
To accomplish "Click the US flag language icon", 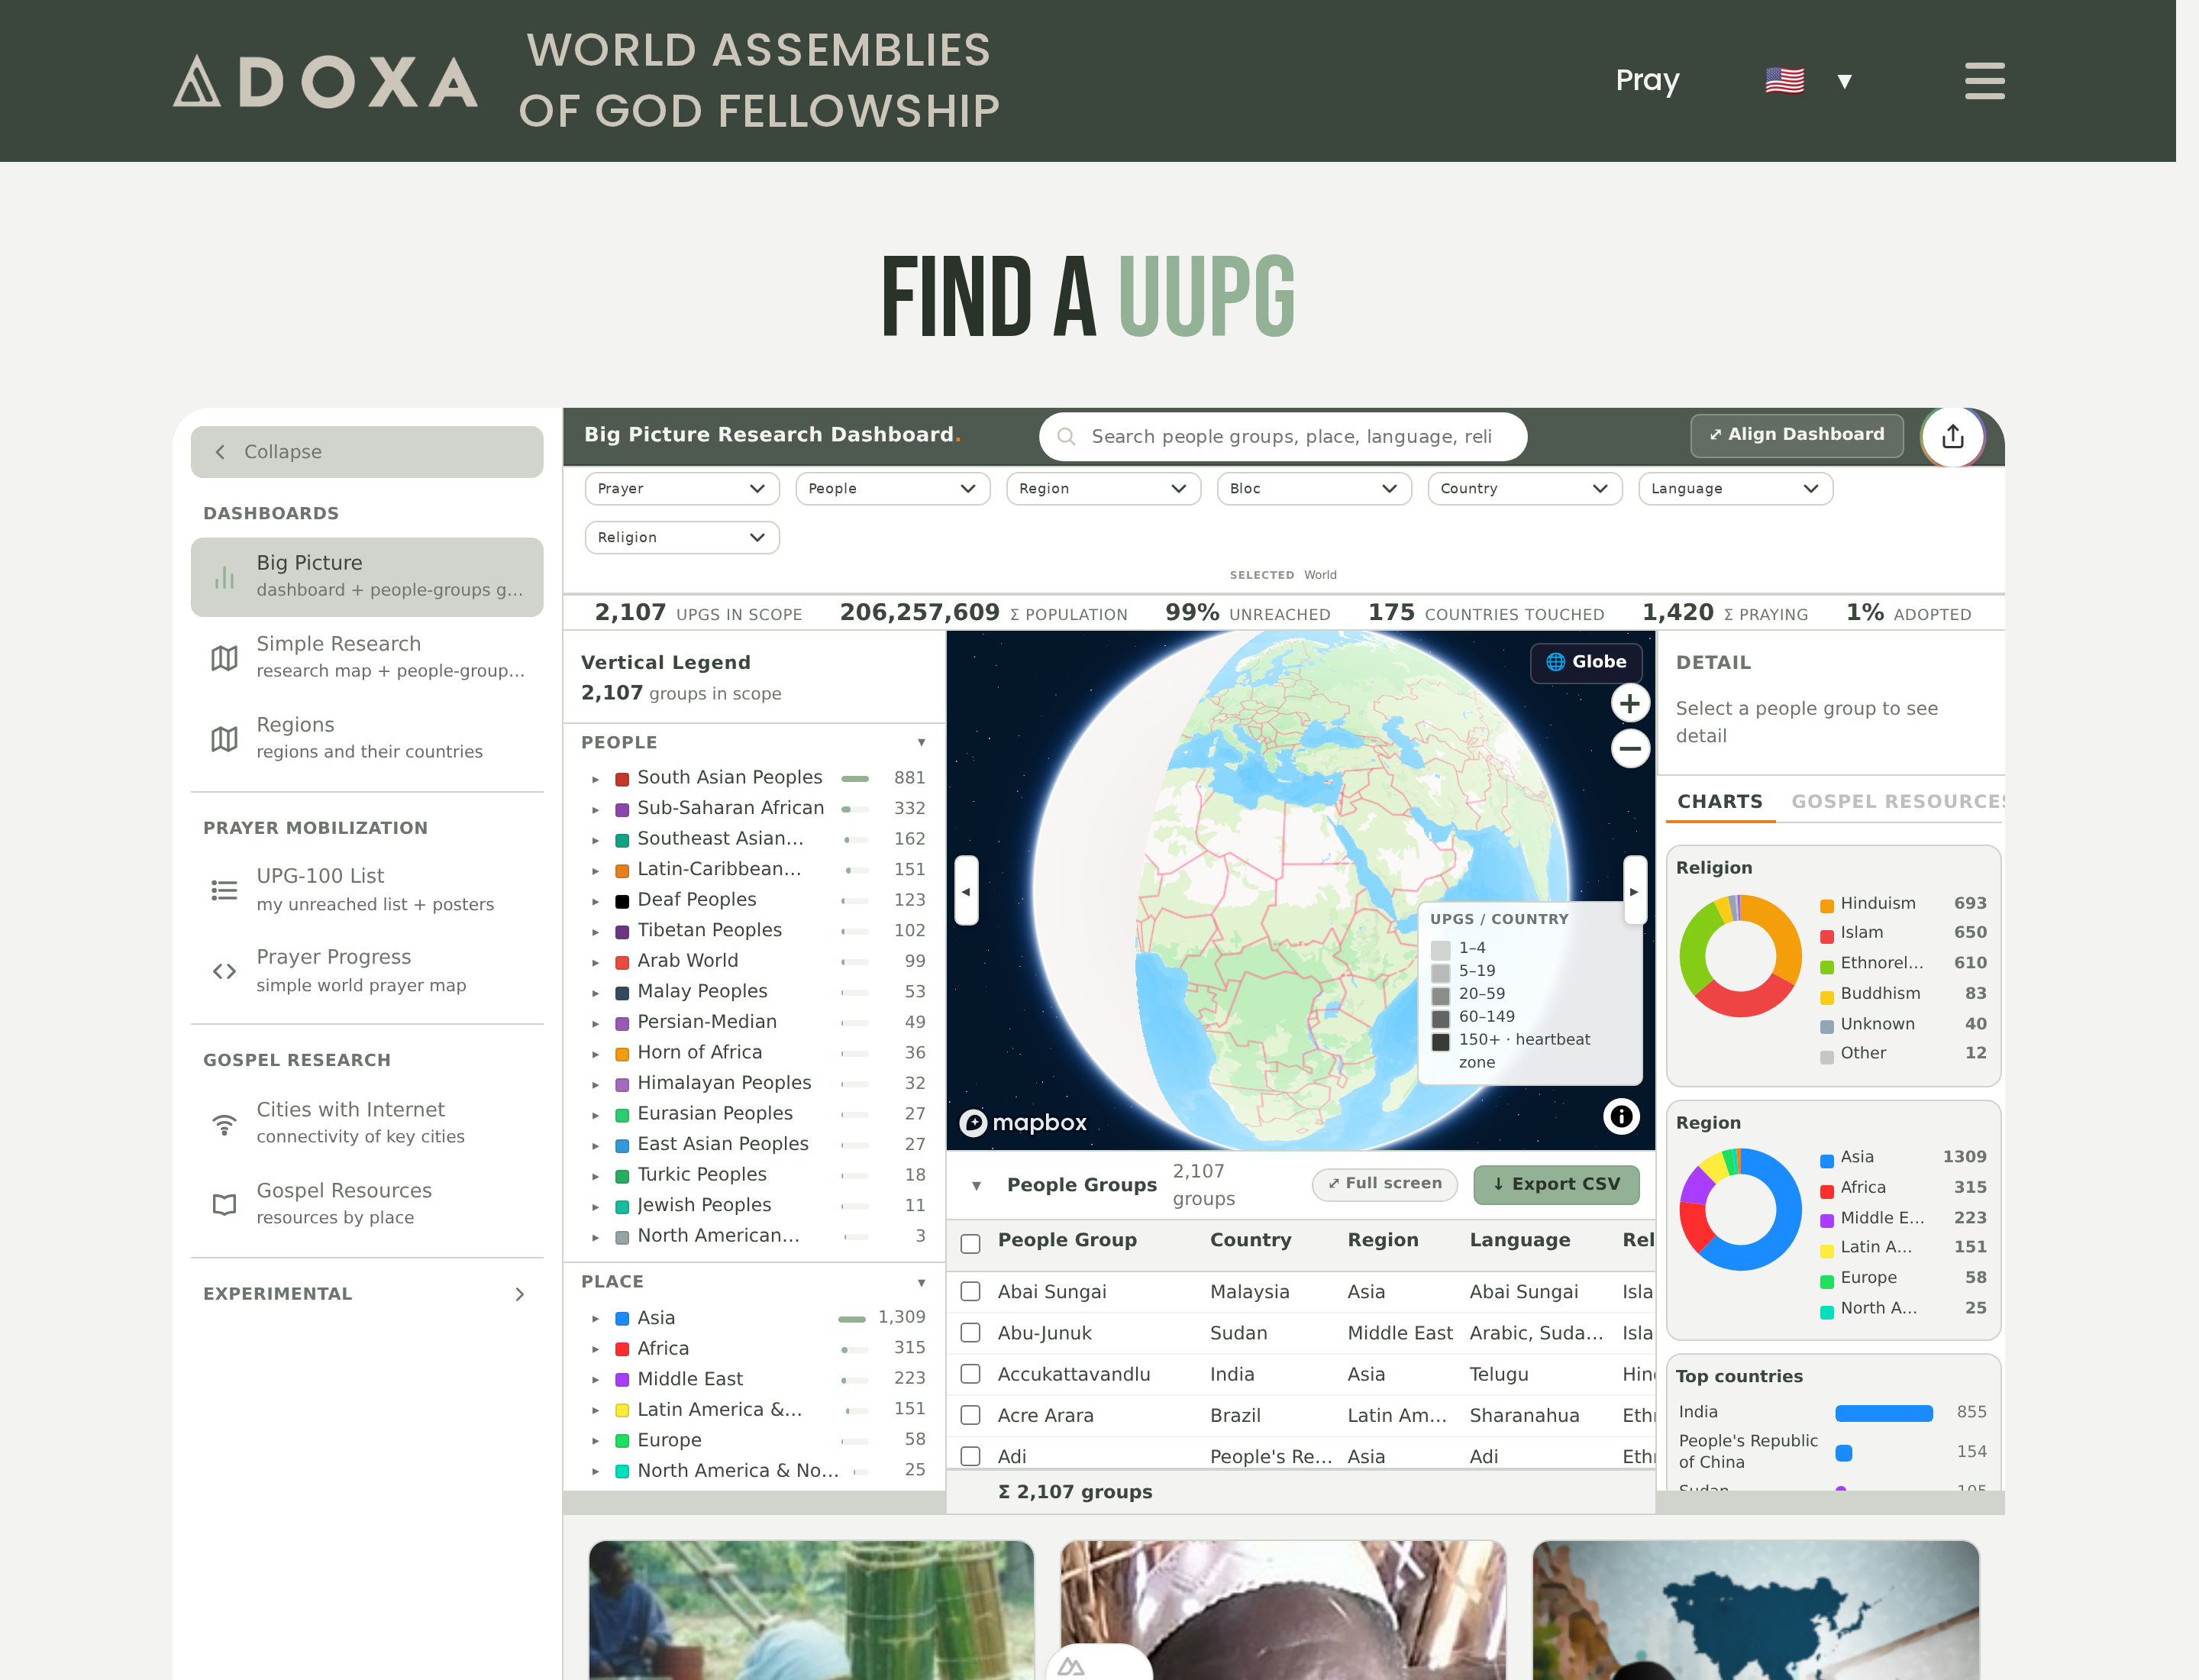I will 1784,81.
